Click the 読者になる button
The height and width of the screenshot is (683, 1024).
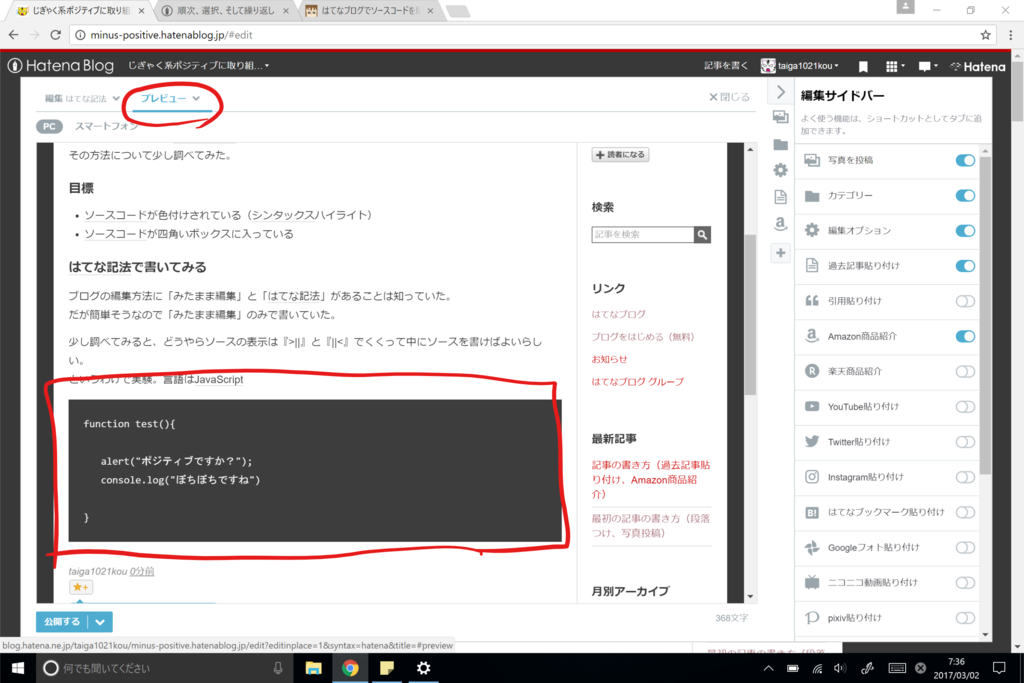pos(619,155)
